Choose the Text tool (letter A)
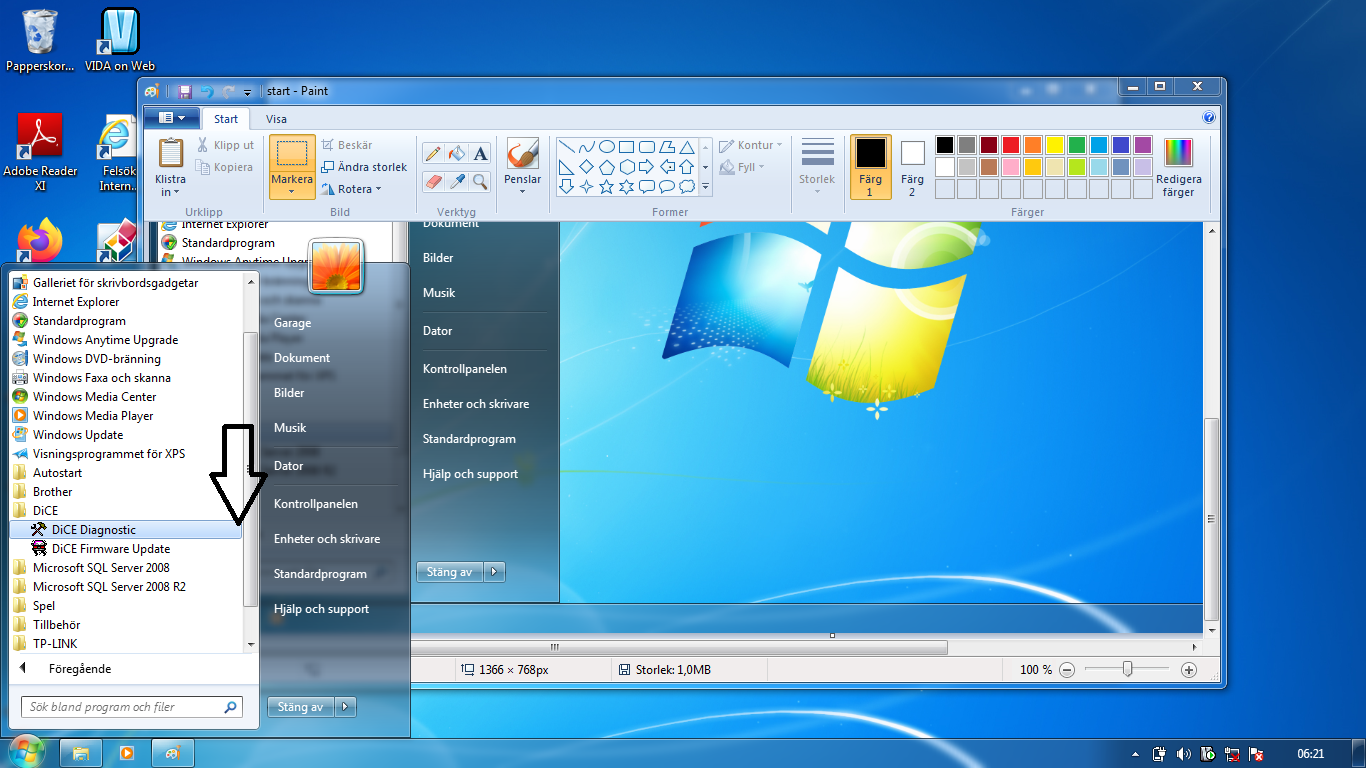Image resolution: width=1366 pixels, height=768 pixels. point(481,153)
